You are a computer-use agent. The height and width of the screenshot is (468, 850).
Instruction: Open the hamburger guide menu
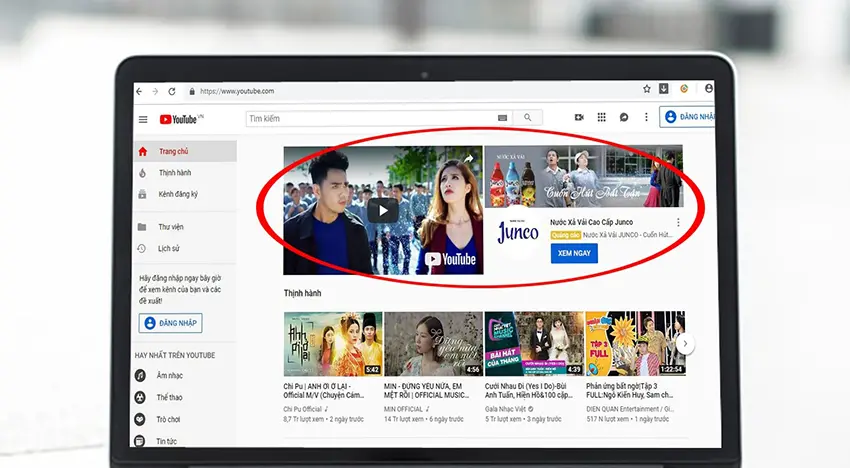point(143,119)
